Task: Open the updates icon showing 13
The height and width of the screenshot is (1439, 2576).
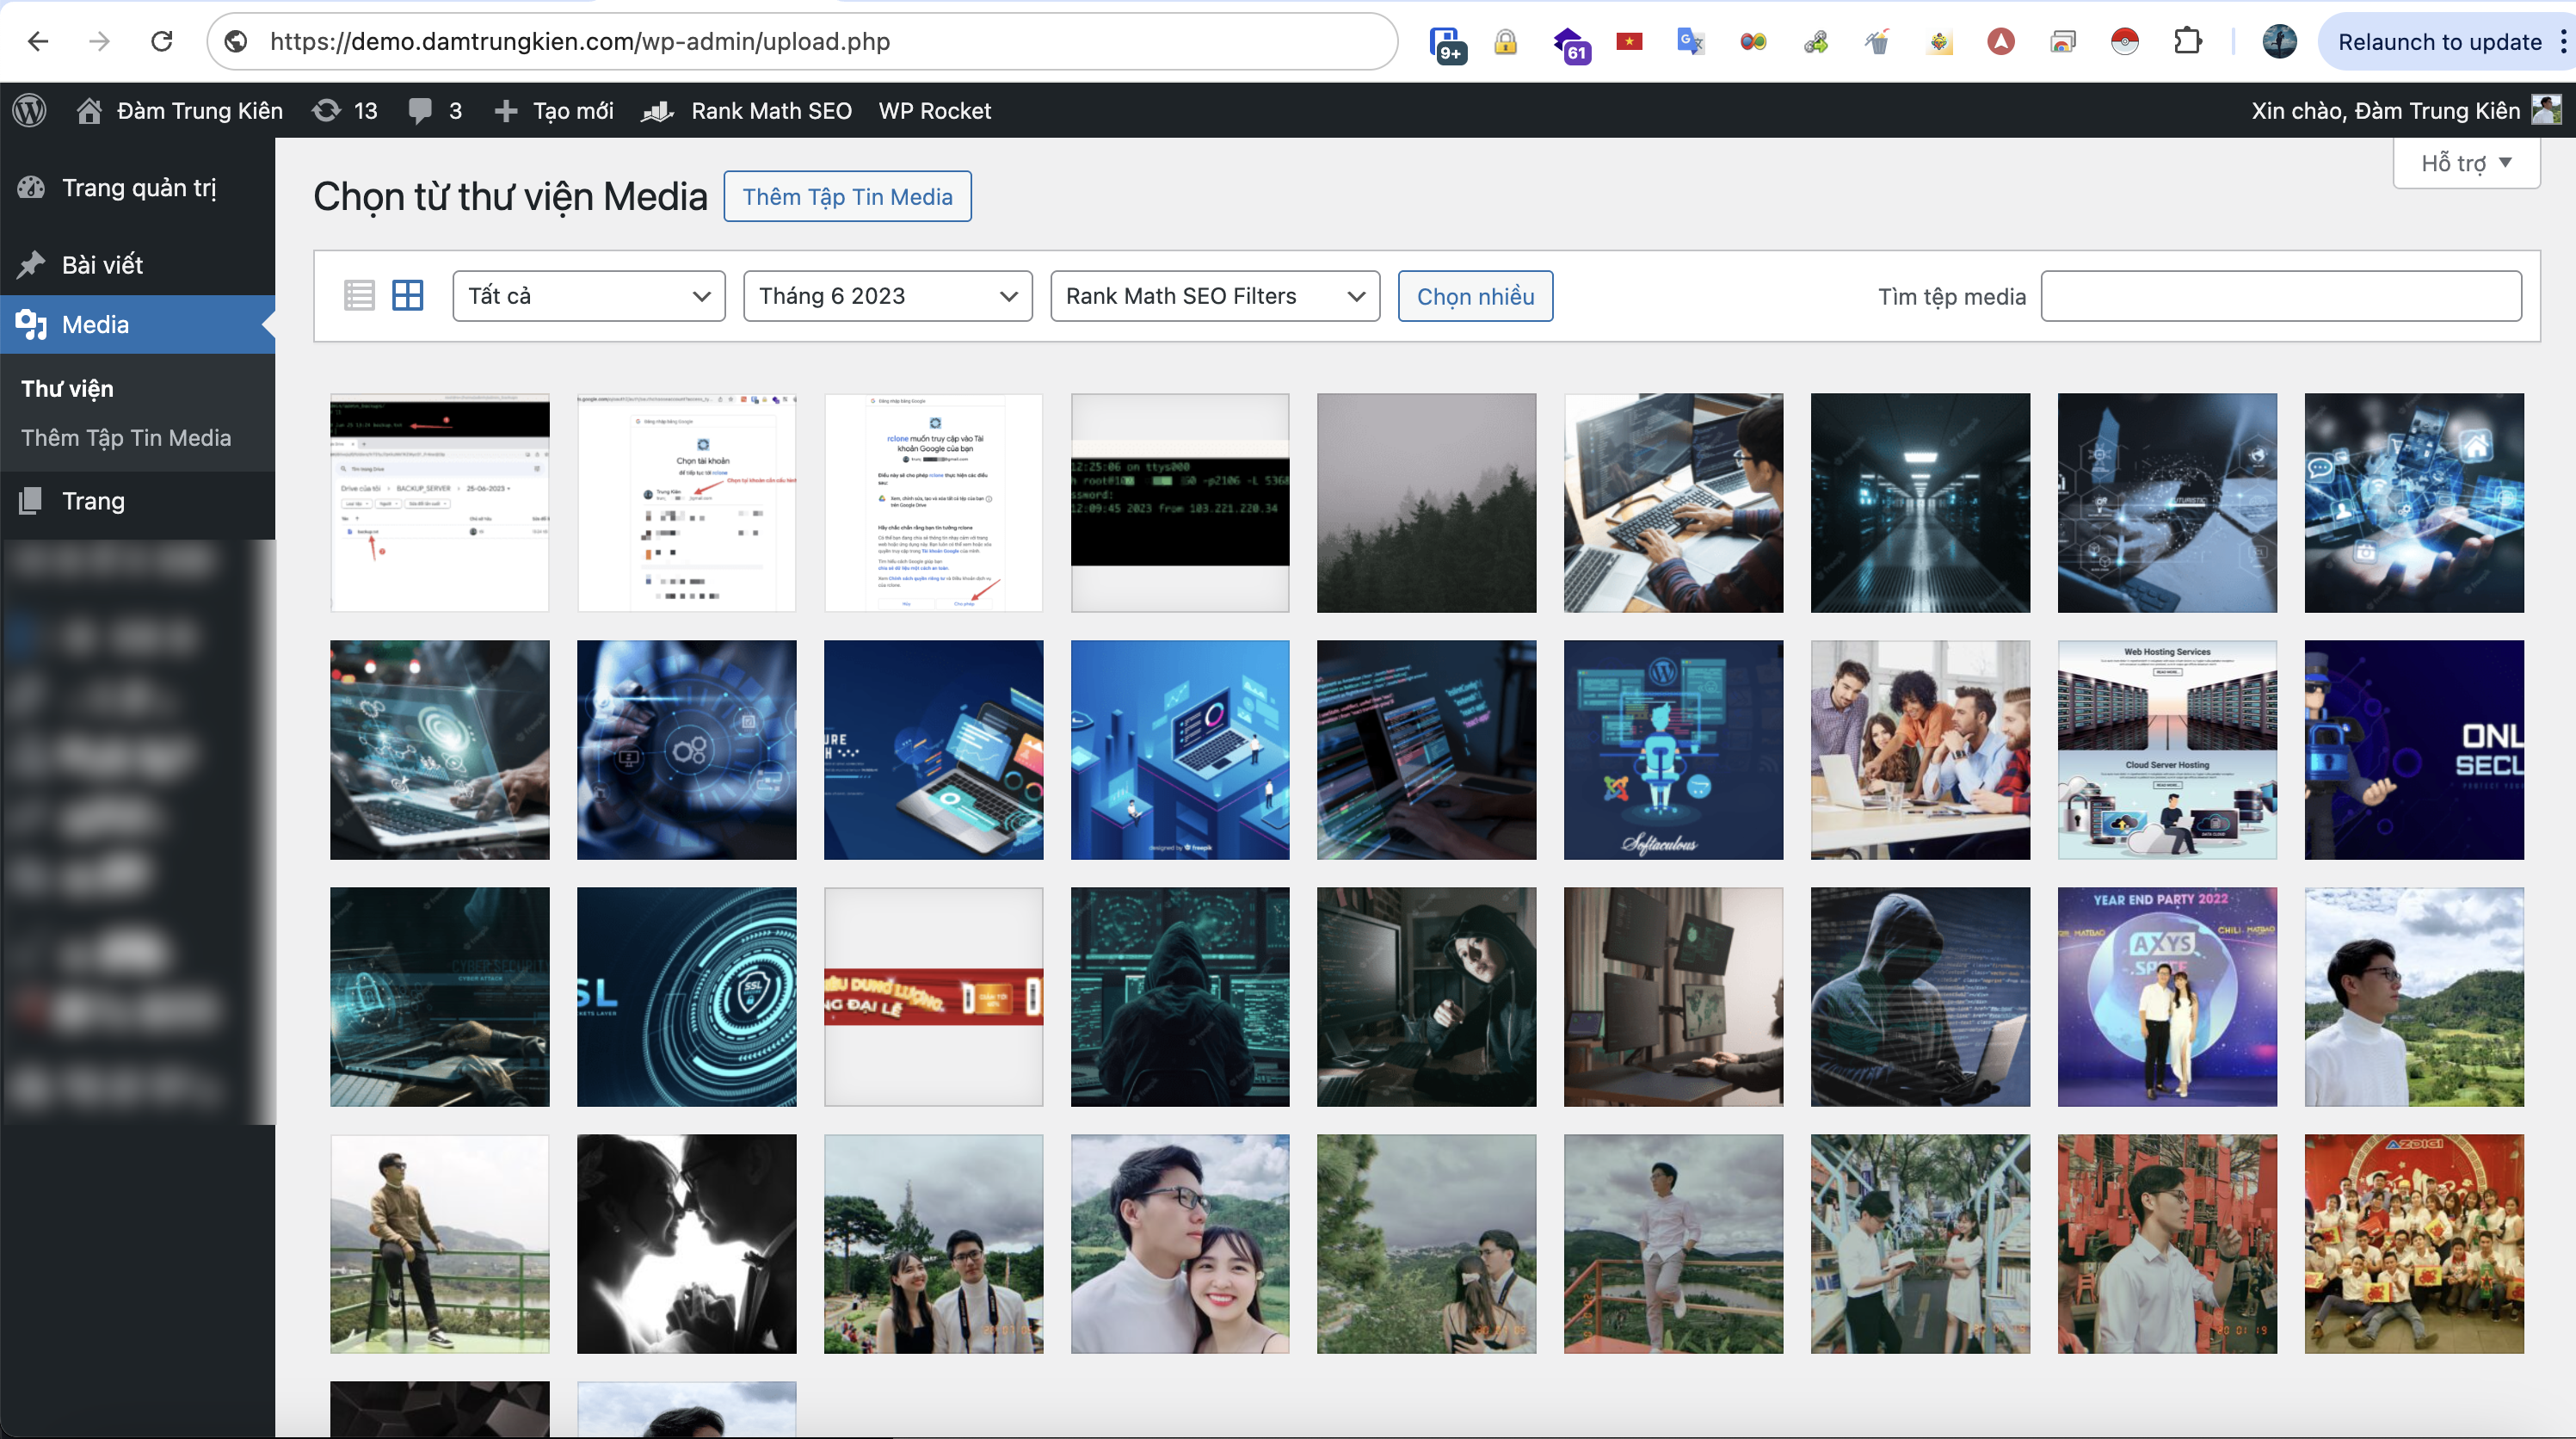Action: (344, 110)
